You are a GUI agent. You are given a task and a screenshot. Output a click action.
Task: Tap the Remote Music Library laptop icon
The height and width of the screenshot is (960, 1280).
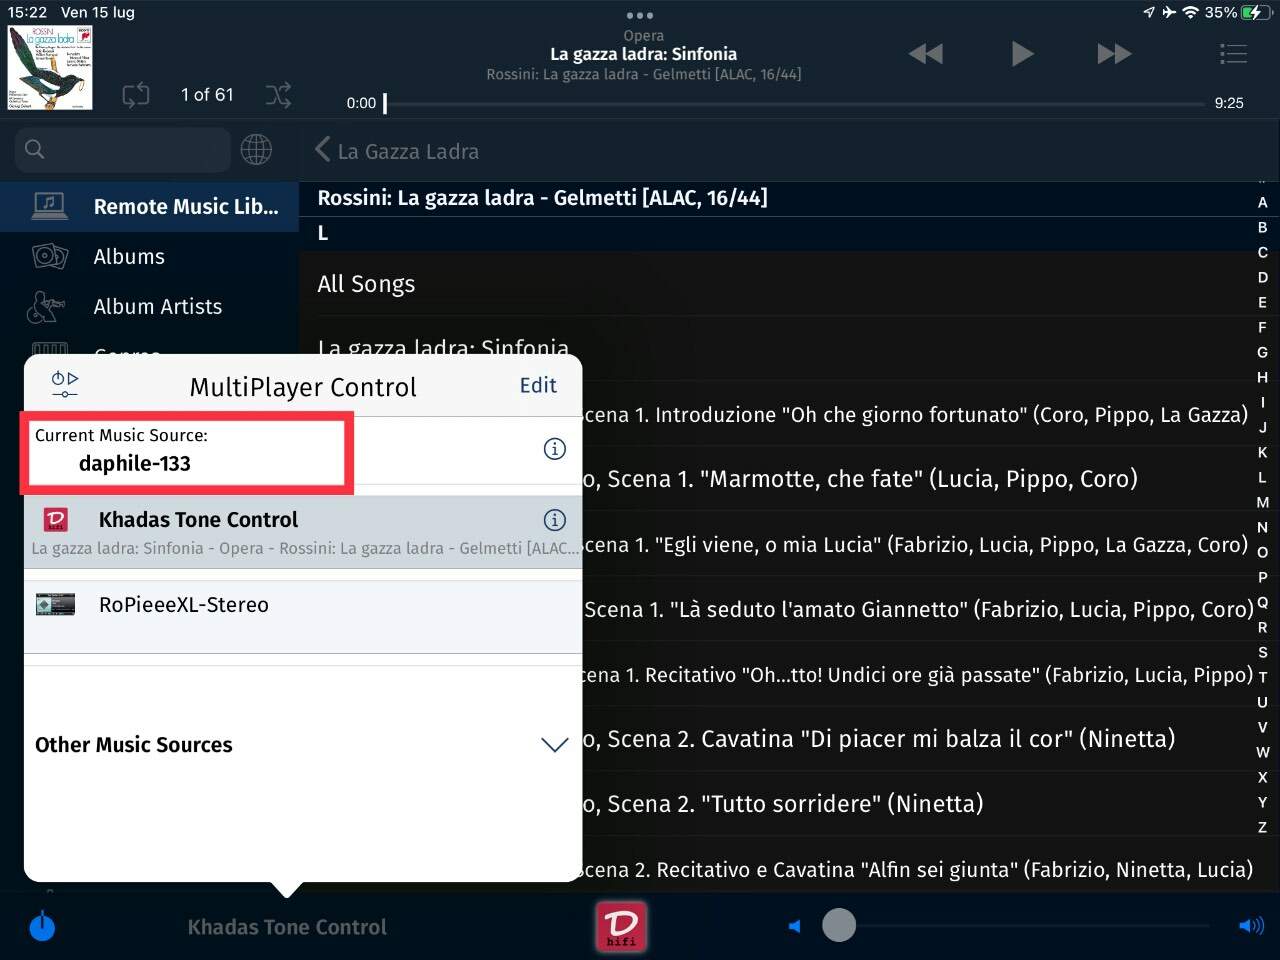[50, 206]
